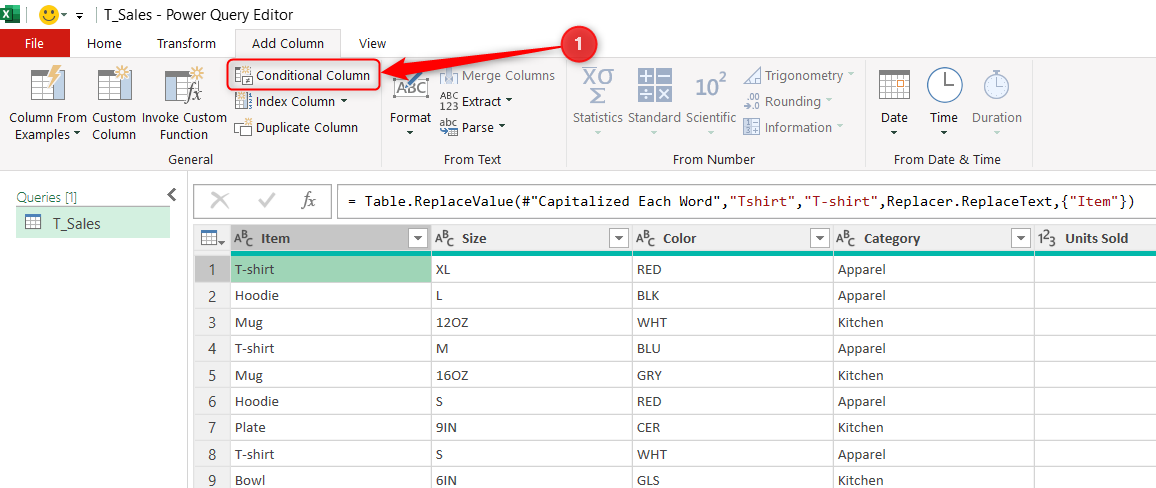Click the Color column data type icon

(647, 238)
